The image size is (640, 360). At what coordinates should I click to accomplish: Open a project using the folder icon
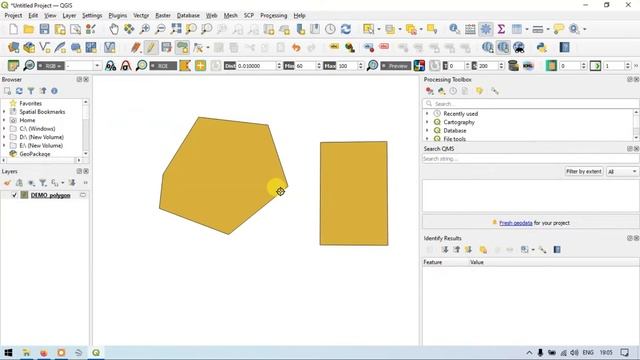tap(29, 29)
